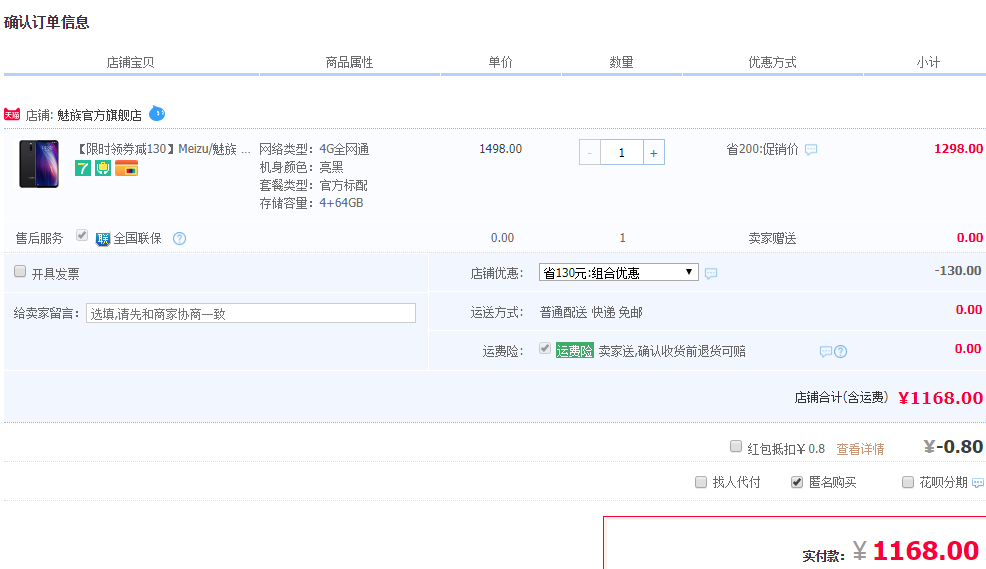The width and height of the screenshot is (986, 569).
Task: Click the 给卖家留言 message input field
Action: (251, 313)
